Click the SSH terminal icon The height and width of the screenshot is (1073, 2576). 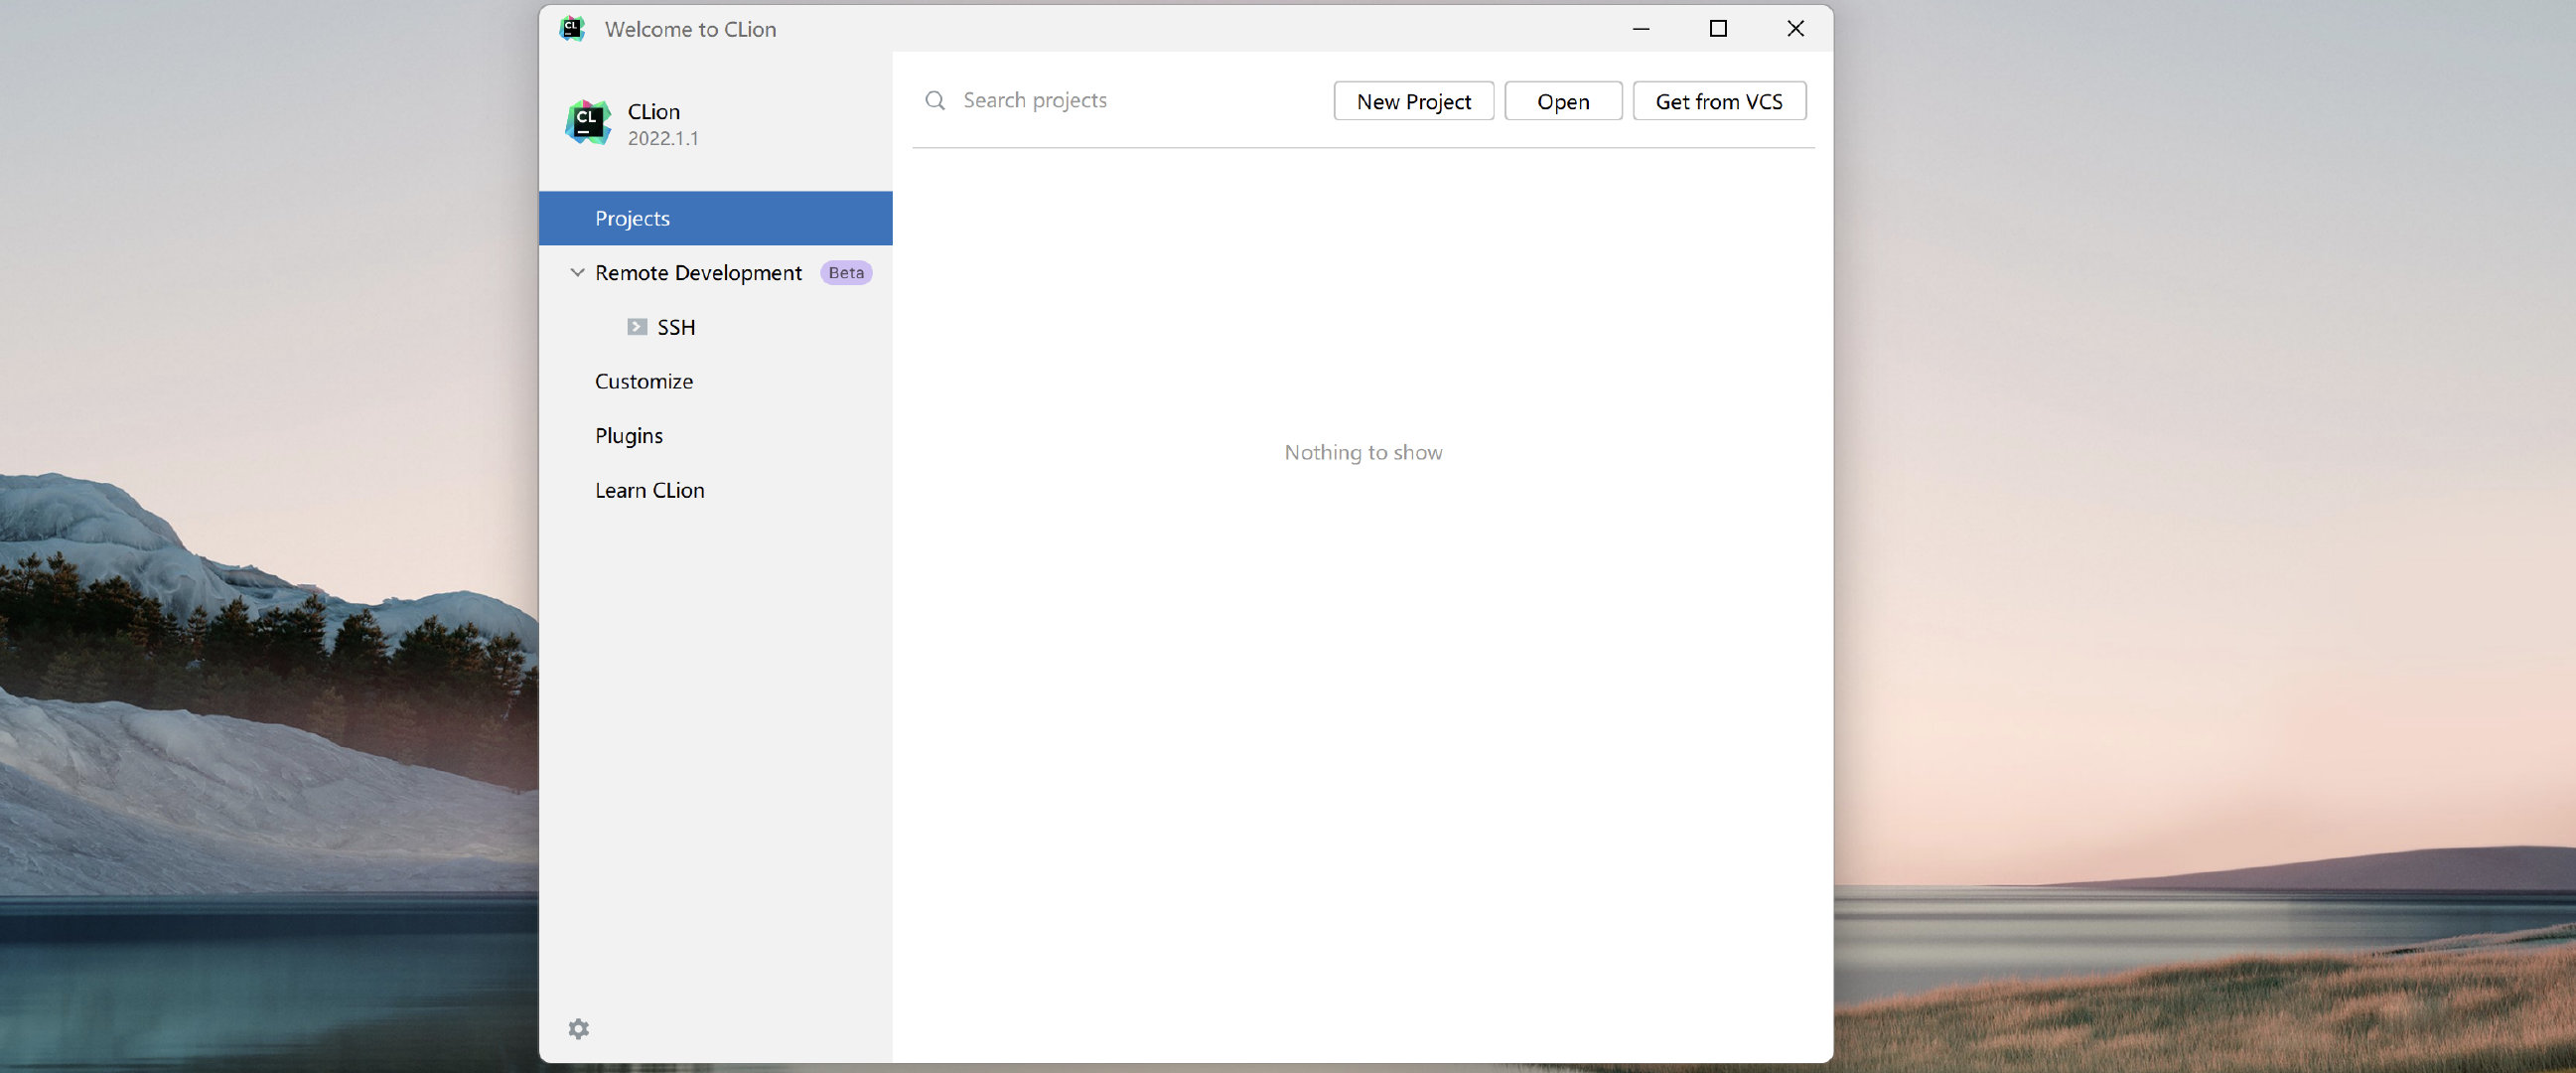point(636,327)
